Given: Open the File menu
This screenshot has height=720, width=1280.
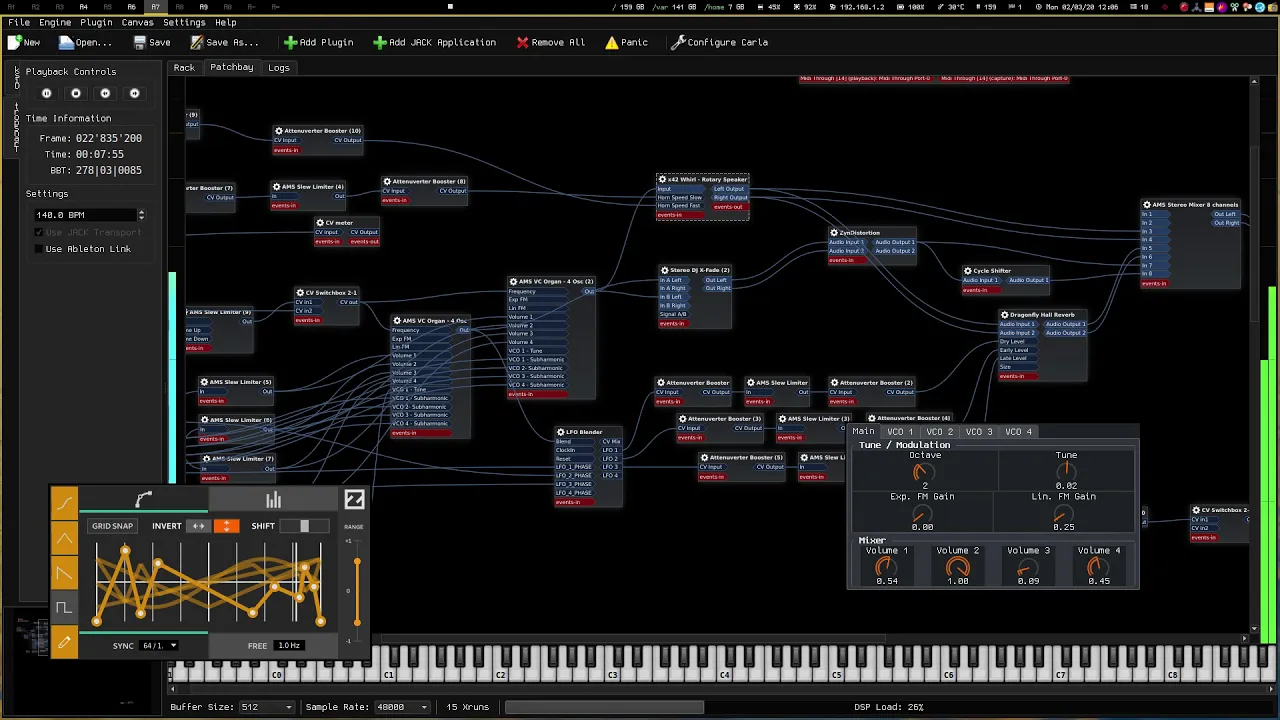Looking at the screenshot, I should pos(19,22).
